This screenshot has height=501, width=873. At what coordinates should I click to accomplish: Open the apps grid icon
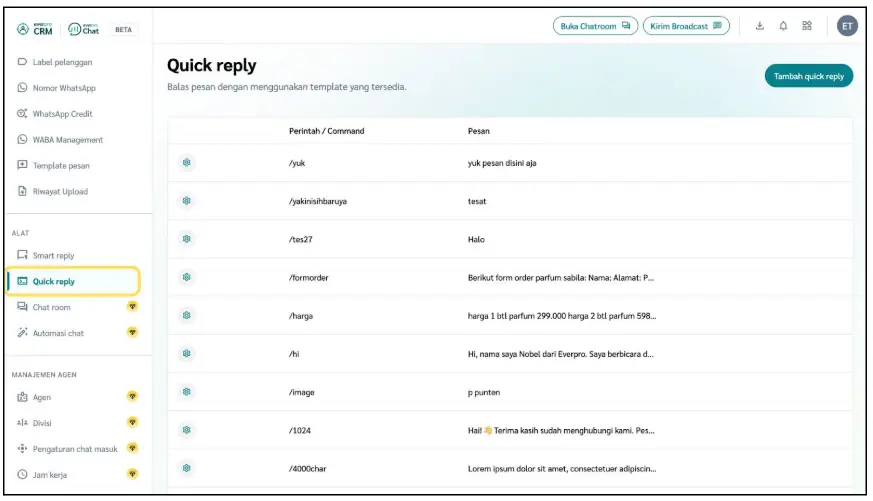point(807,26)
